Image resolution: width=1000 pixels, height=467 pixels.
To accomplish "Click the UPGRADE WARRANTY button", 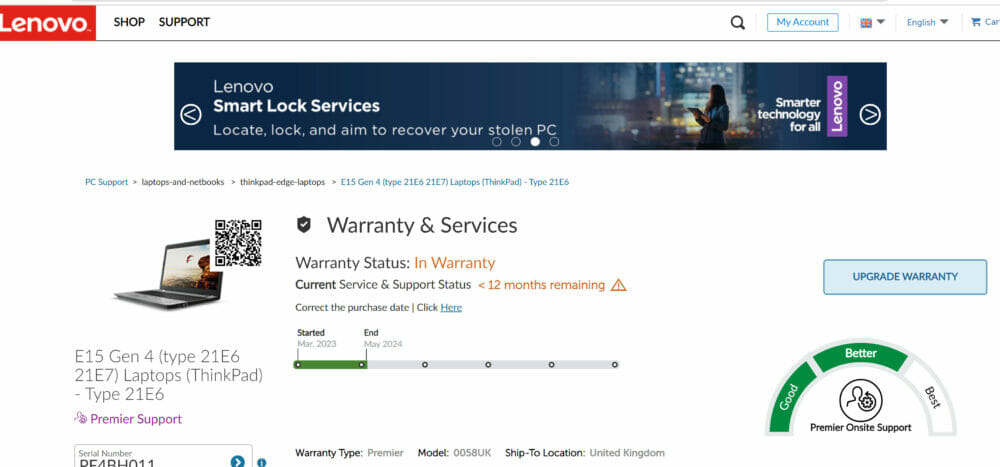I will click(x=905, y=277).
